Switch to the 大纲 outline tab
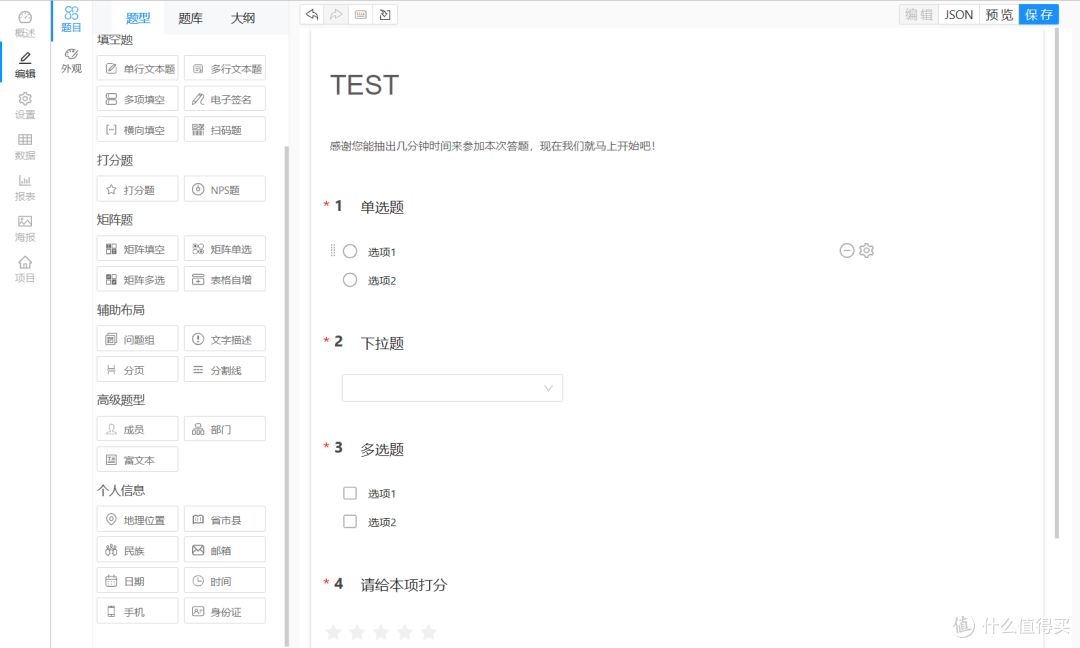This screenshot has width=1080, height=648. click(242, 19)
